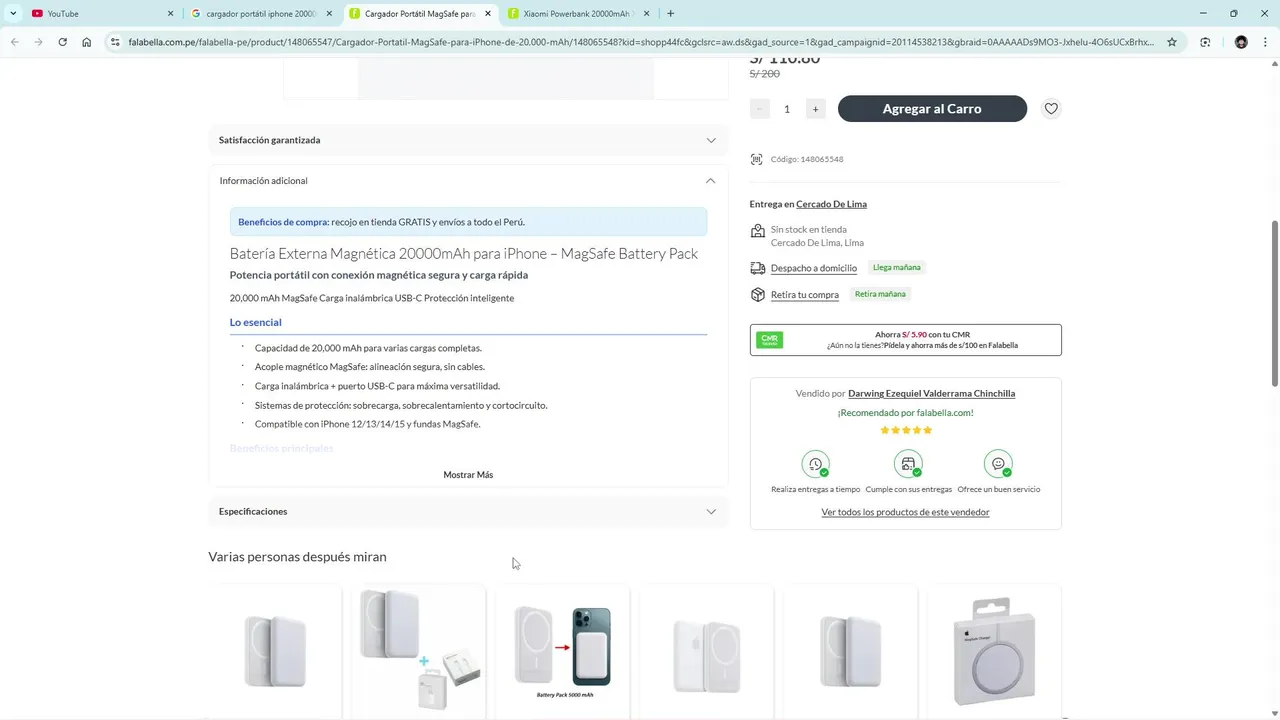This screenshot has height=720, width=1280.
Task: Click the CMR savings banner
Action: coord(905,340)
